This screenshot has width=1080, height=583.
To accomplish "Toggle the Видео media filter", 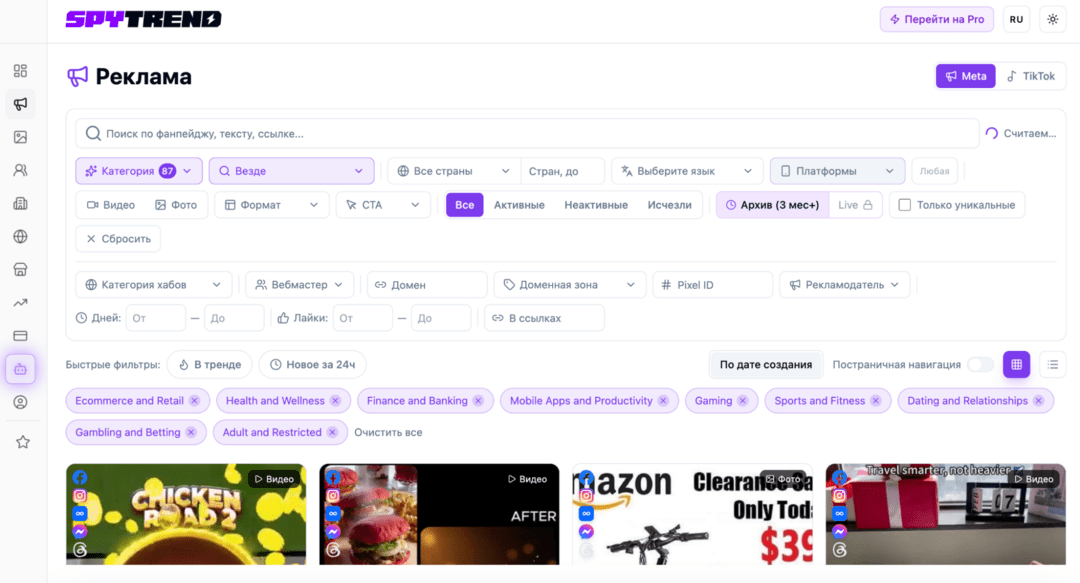I will click(111, 205).
